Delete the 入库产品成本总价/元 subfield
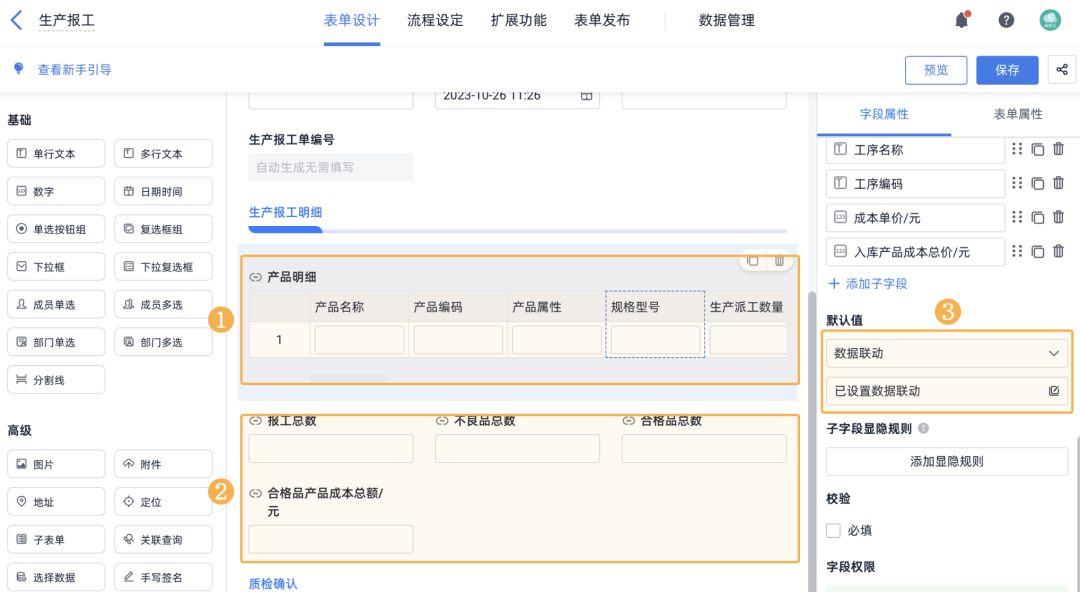The width and height of the screenshot is (1080, 592). [x=1059, y=251]
